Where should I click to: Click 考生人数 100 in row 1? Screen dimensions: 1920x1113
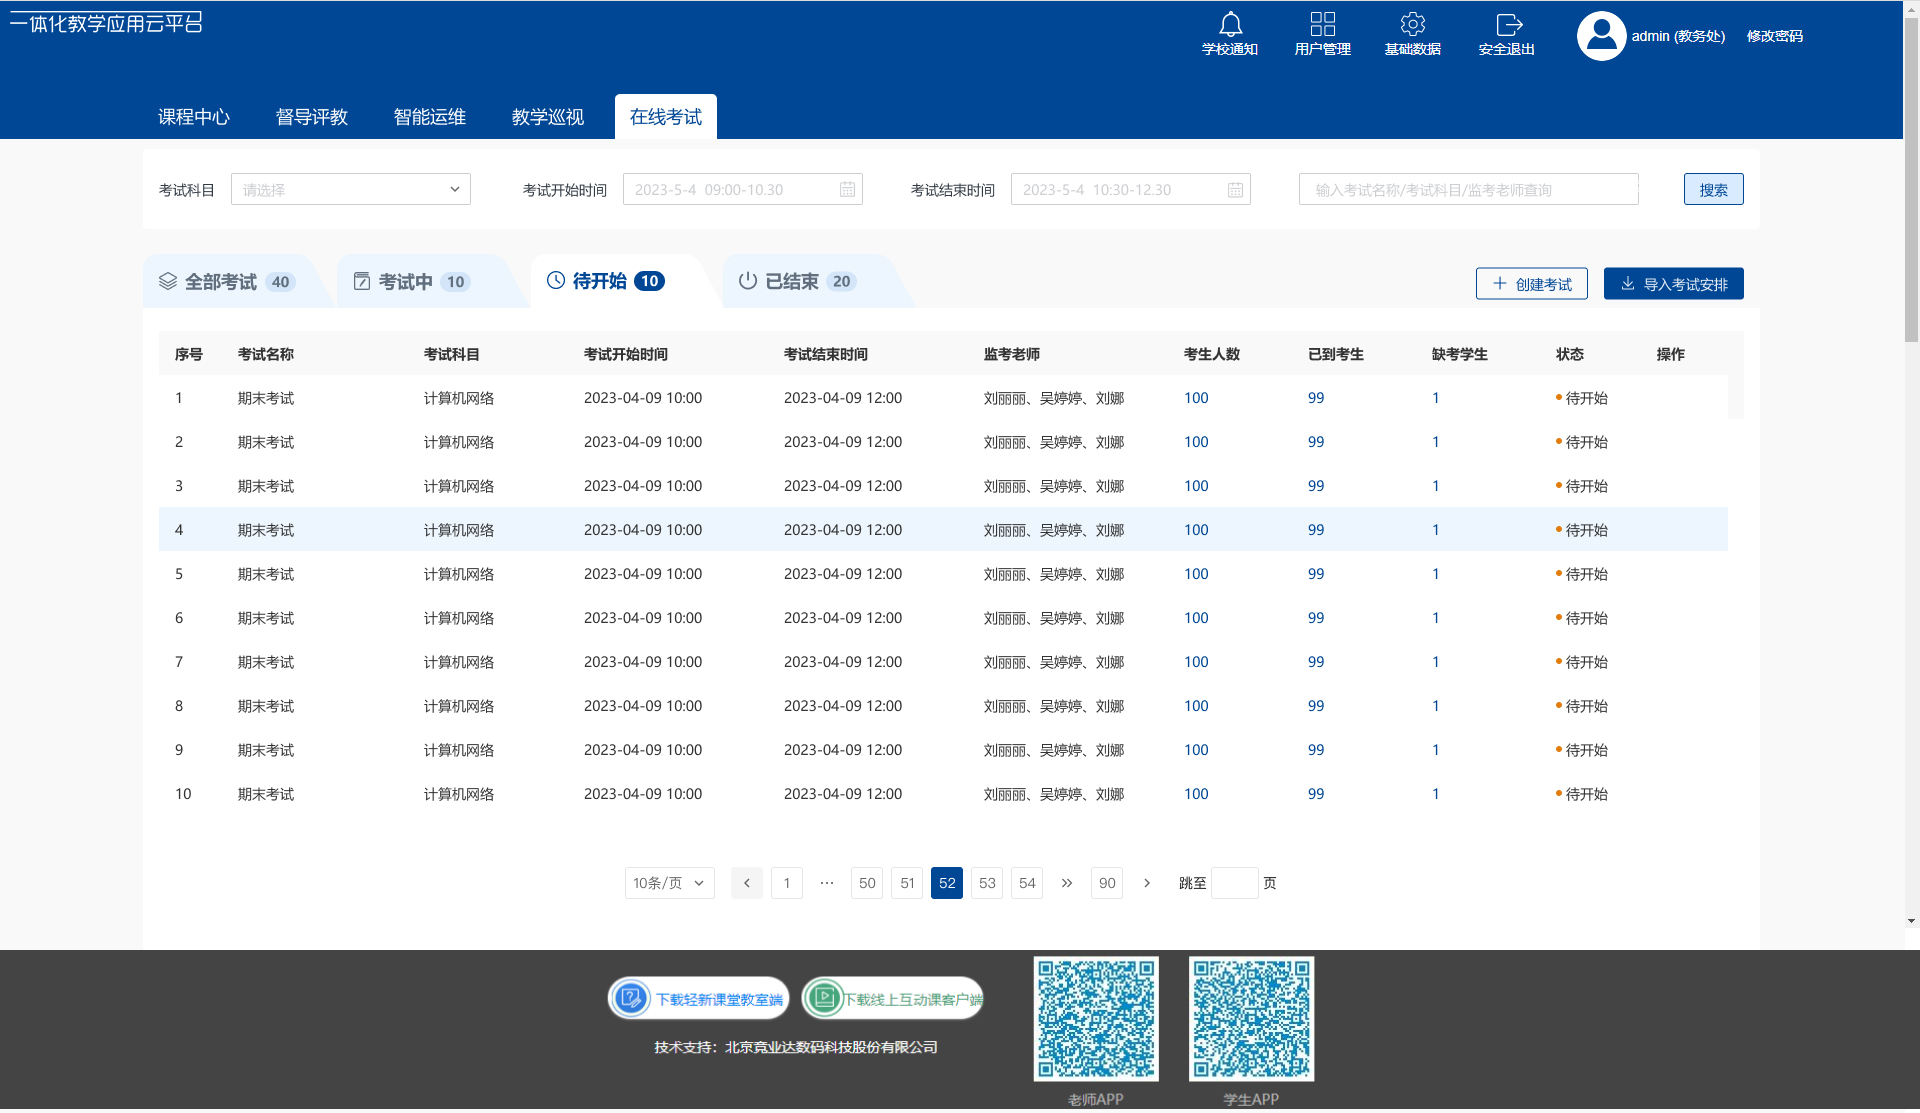[x=1196, y=398]
